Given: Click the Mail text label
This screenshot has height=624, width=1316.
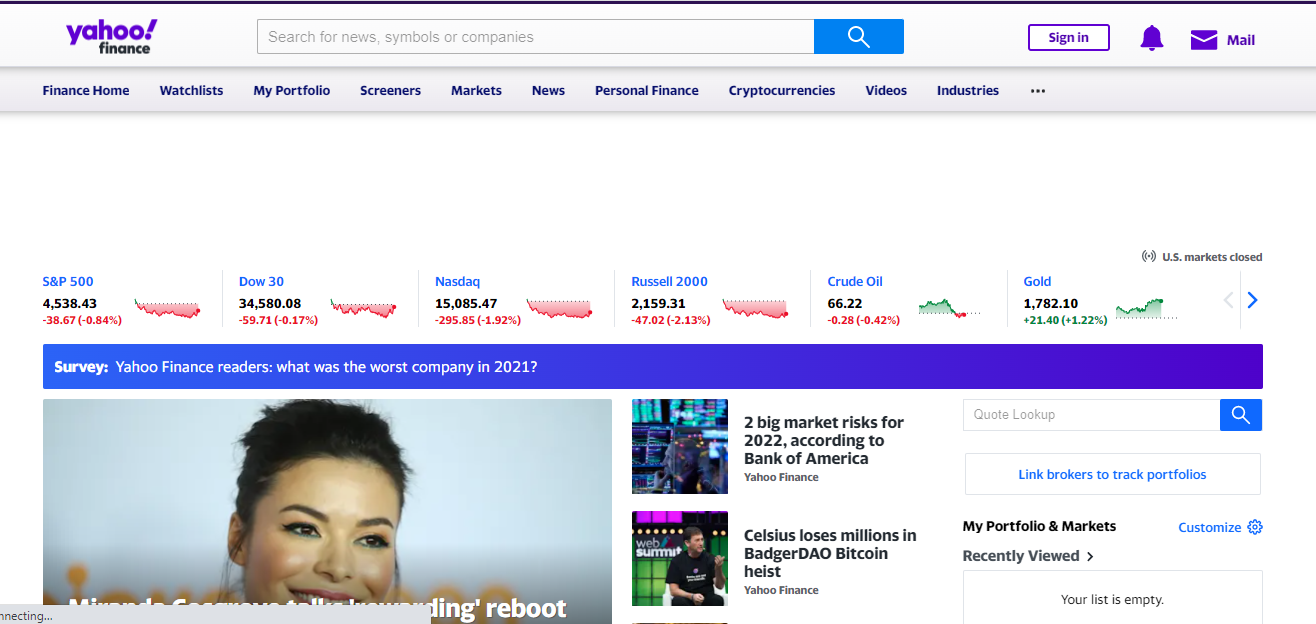Looking at the screenshot, I should coord(1241,40).
